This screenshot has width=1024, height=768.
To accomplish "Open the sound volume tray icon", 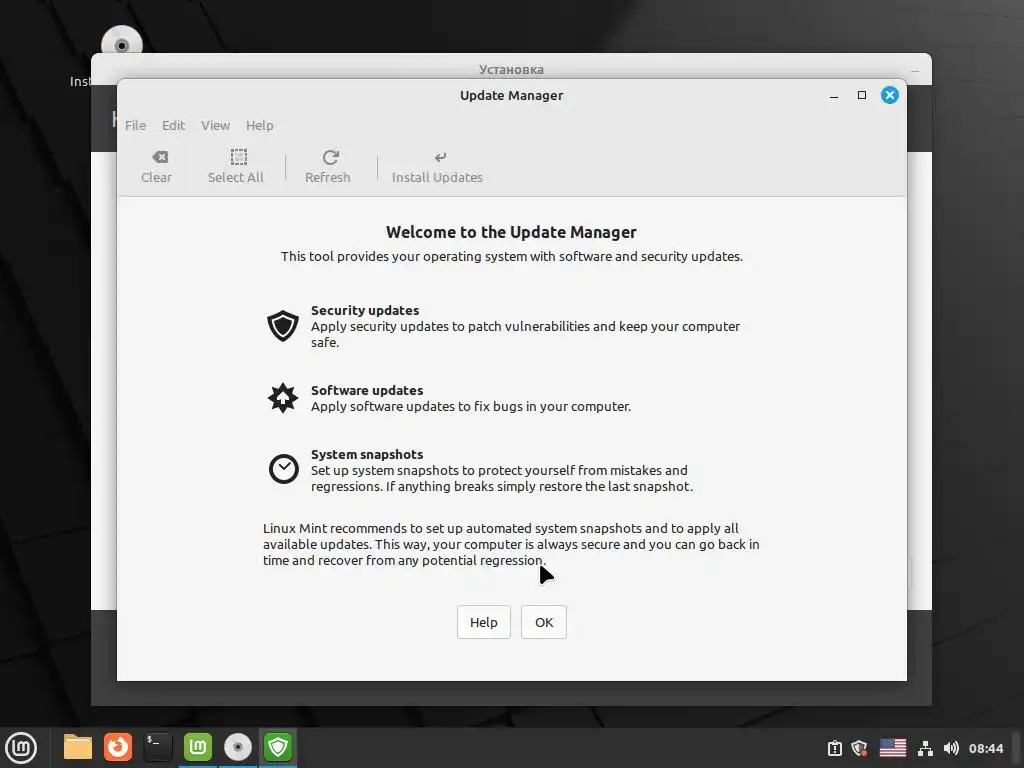I will [x=951, y=748].
